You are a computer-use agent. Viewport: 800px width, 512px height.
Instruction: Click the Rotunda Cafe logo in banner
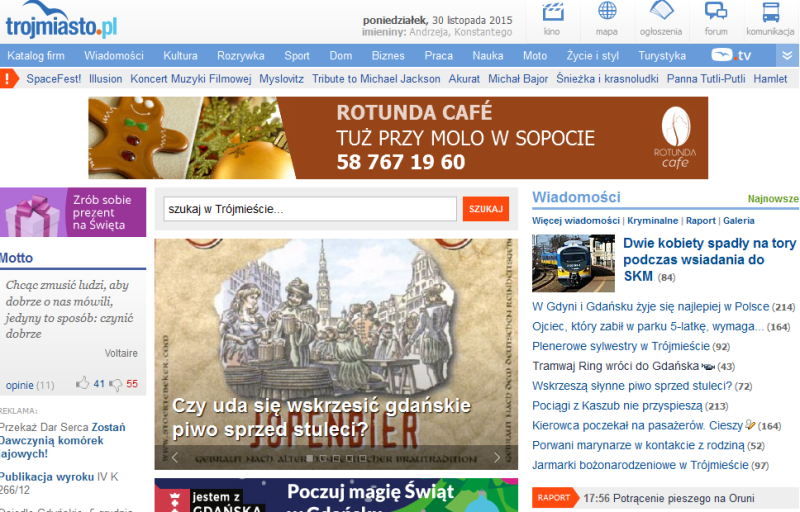coord(675,138)
